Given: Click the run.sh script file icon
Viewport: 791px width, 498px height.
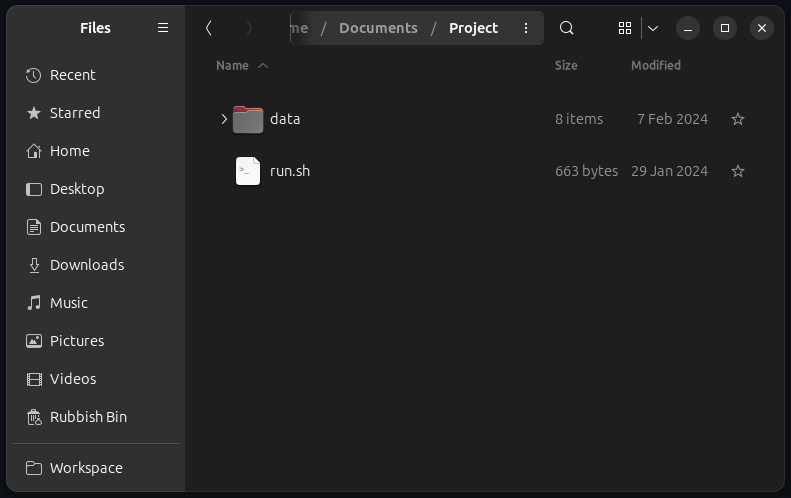Looking at the screenshot, I should [x=247, y=171].
